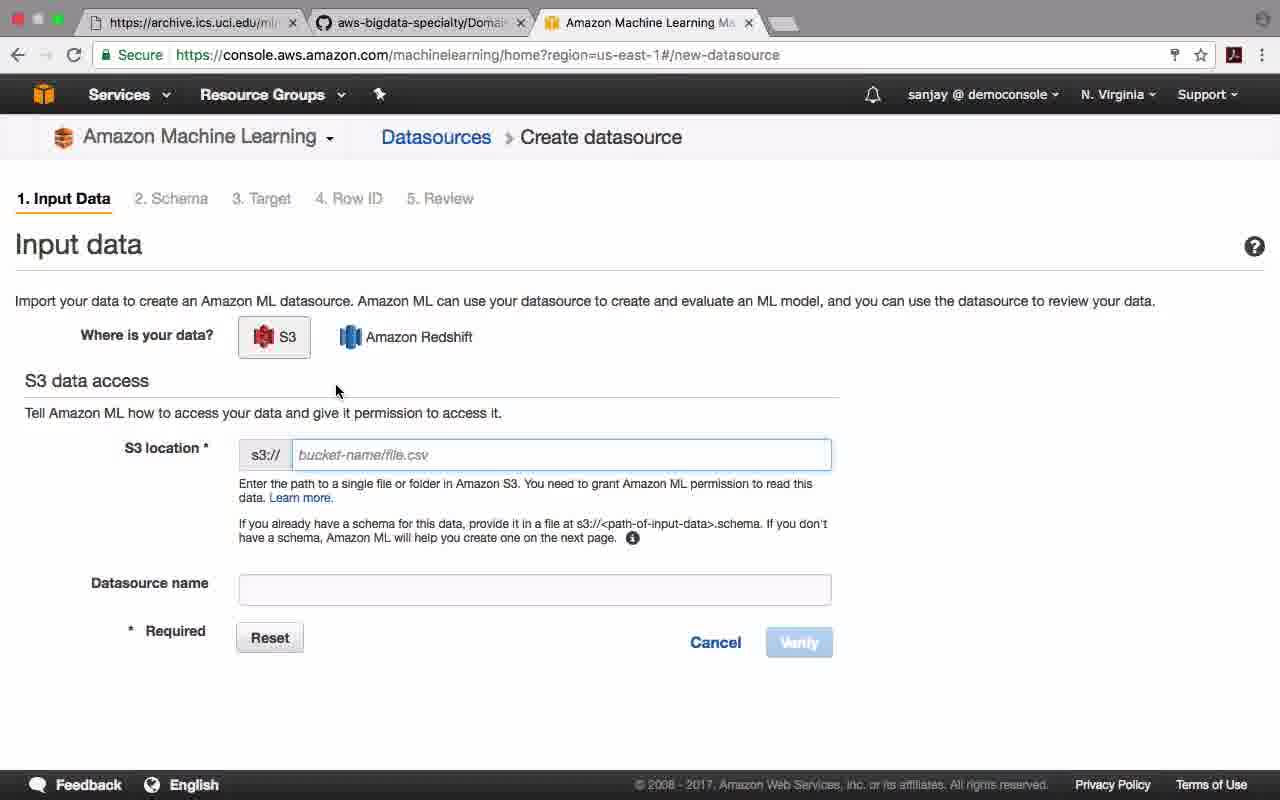Image resolution: width=1280 pixels, height=800 pixels.
Task: Go to the 1. Input Data step
Action: click(x=64, y=199)
